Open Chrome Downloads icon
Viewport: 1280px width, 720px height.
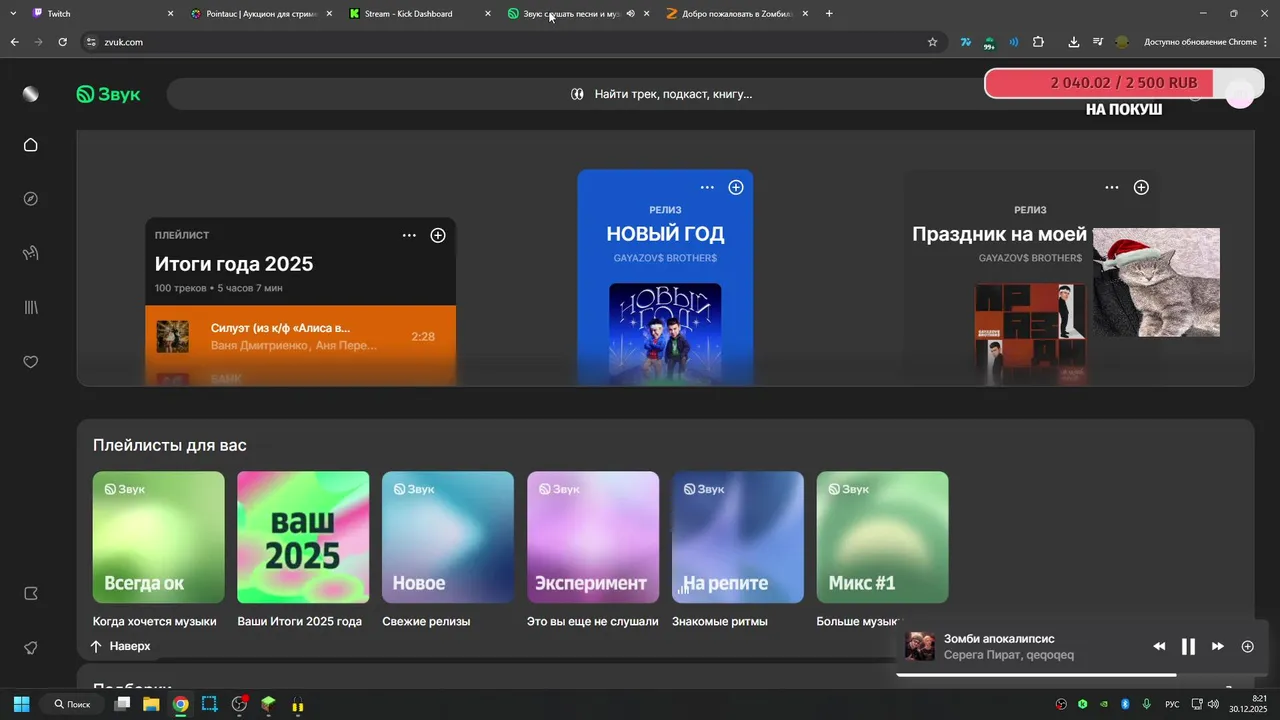pyautogui.click(x=1073, y=42)
